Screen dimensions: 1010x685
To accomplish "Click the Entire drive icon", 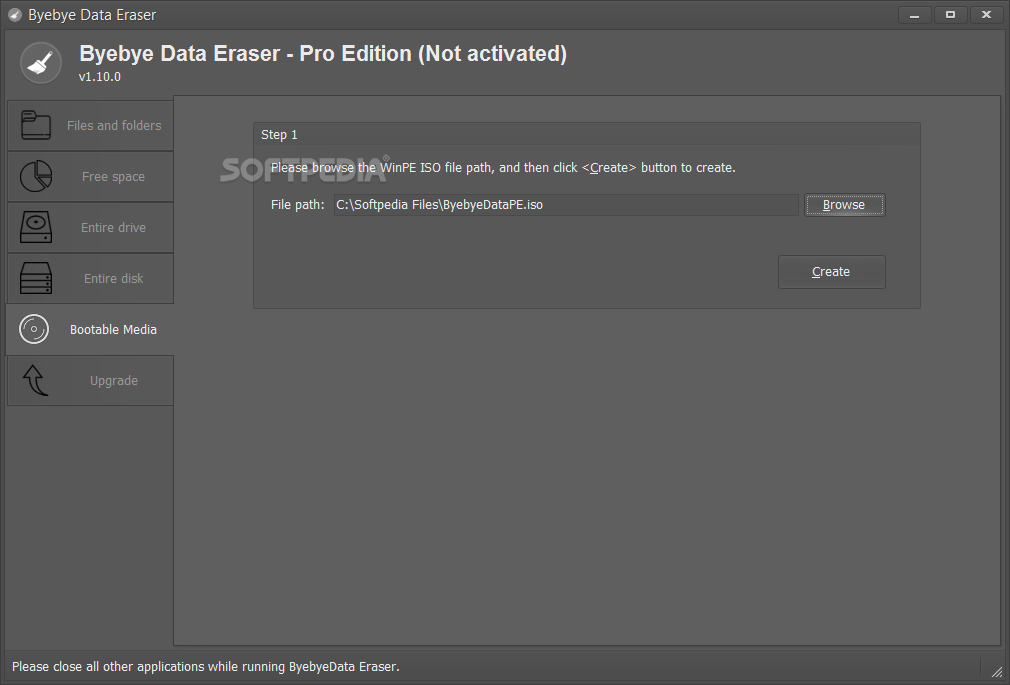I will 35,227.
